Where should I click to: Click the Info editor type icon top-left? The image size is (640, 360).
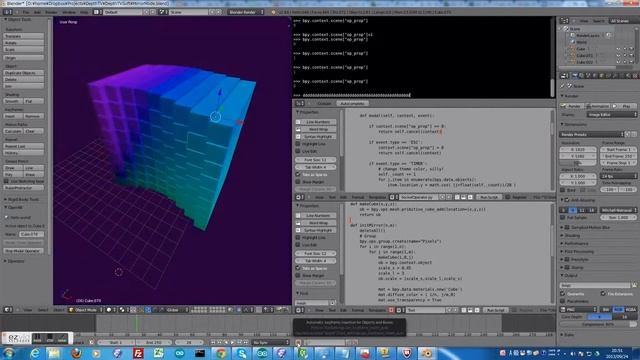tap(8, 12)
